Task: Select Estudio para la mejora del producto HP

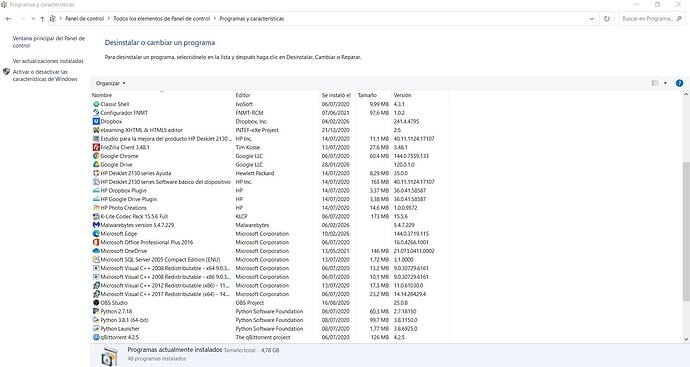Action: pos(269,139)
